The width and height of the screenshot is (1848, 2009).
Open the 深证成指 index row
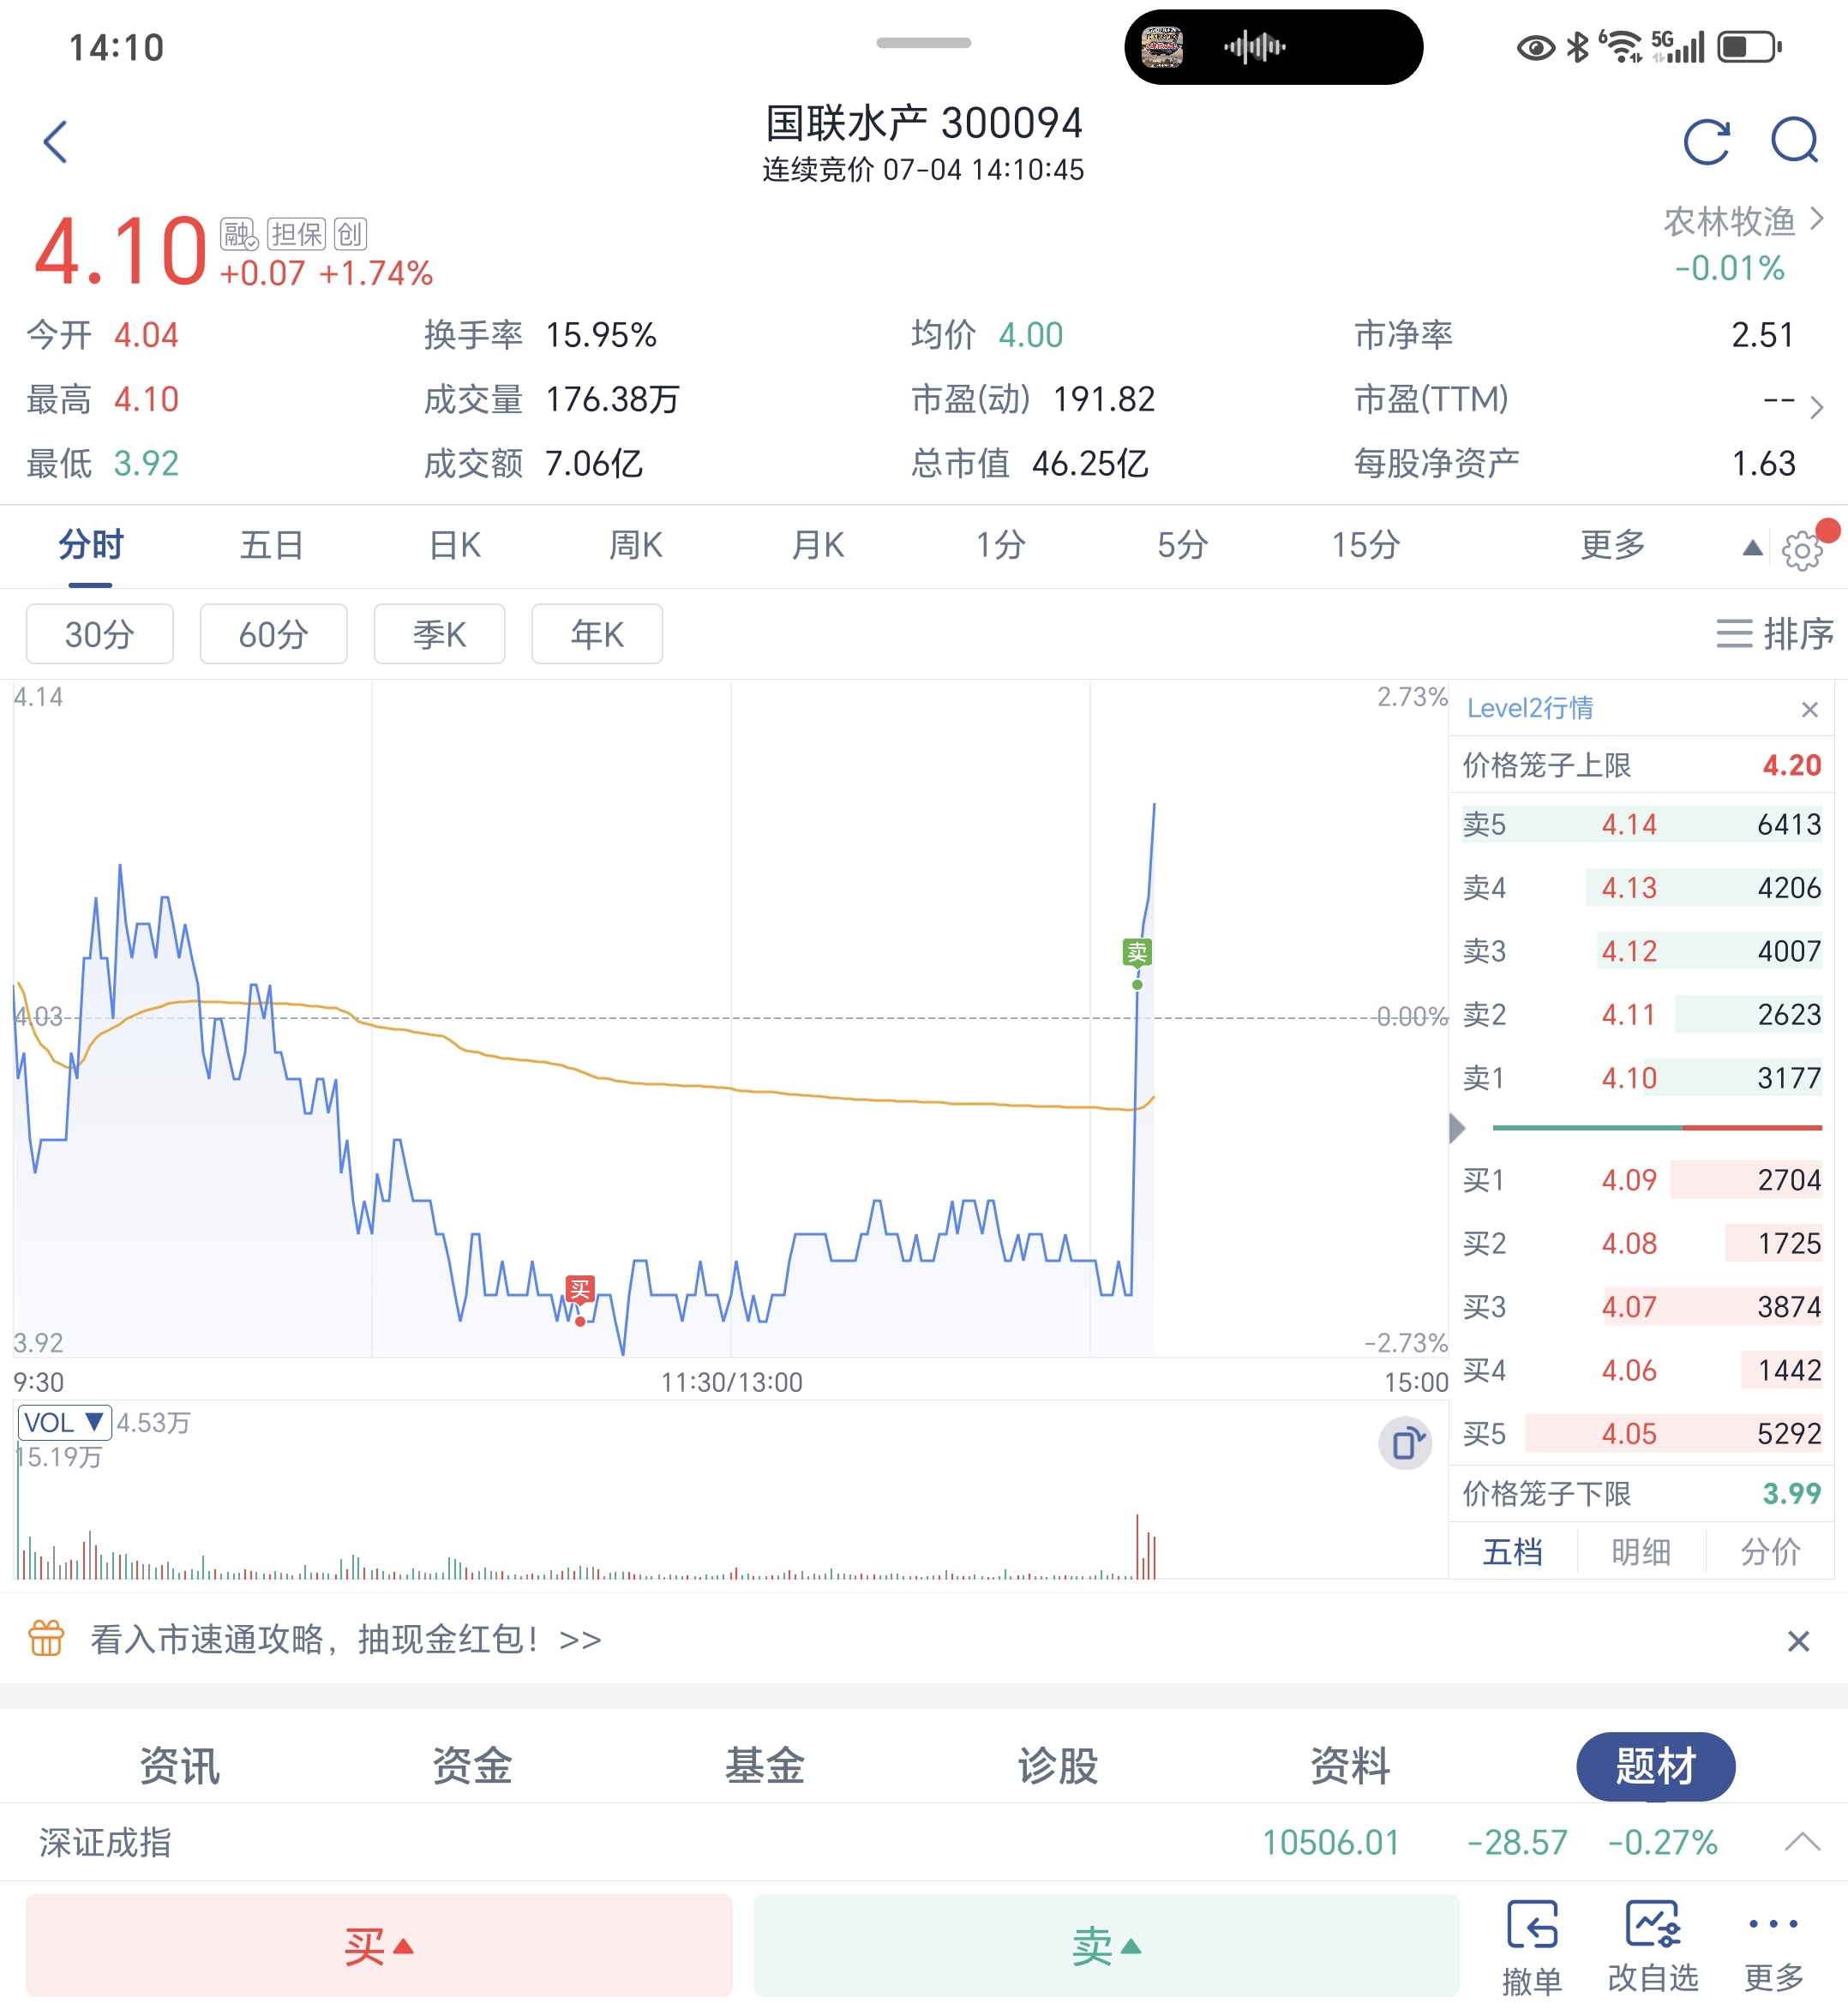tap(924, 1841)
